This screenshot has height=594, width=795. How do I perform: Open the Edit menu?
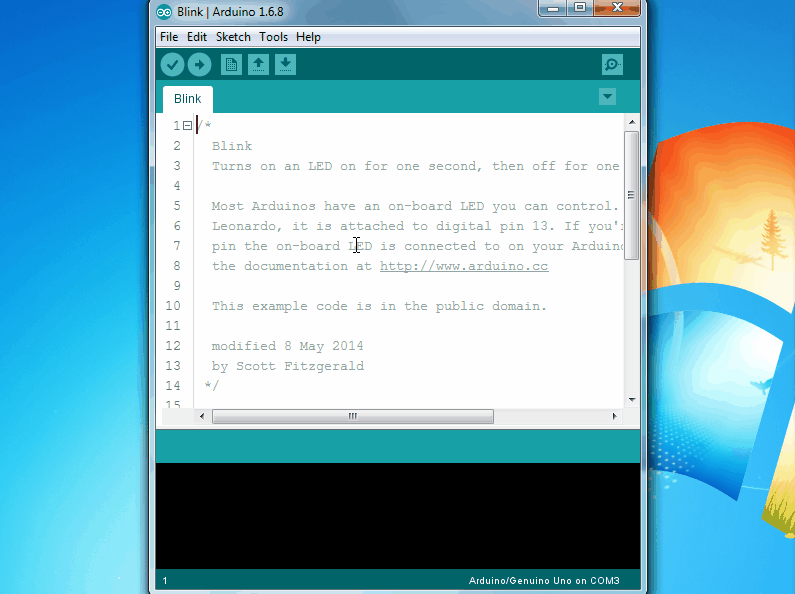pos(197,37)
